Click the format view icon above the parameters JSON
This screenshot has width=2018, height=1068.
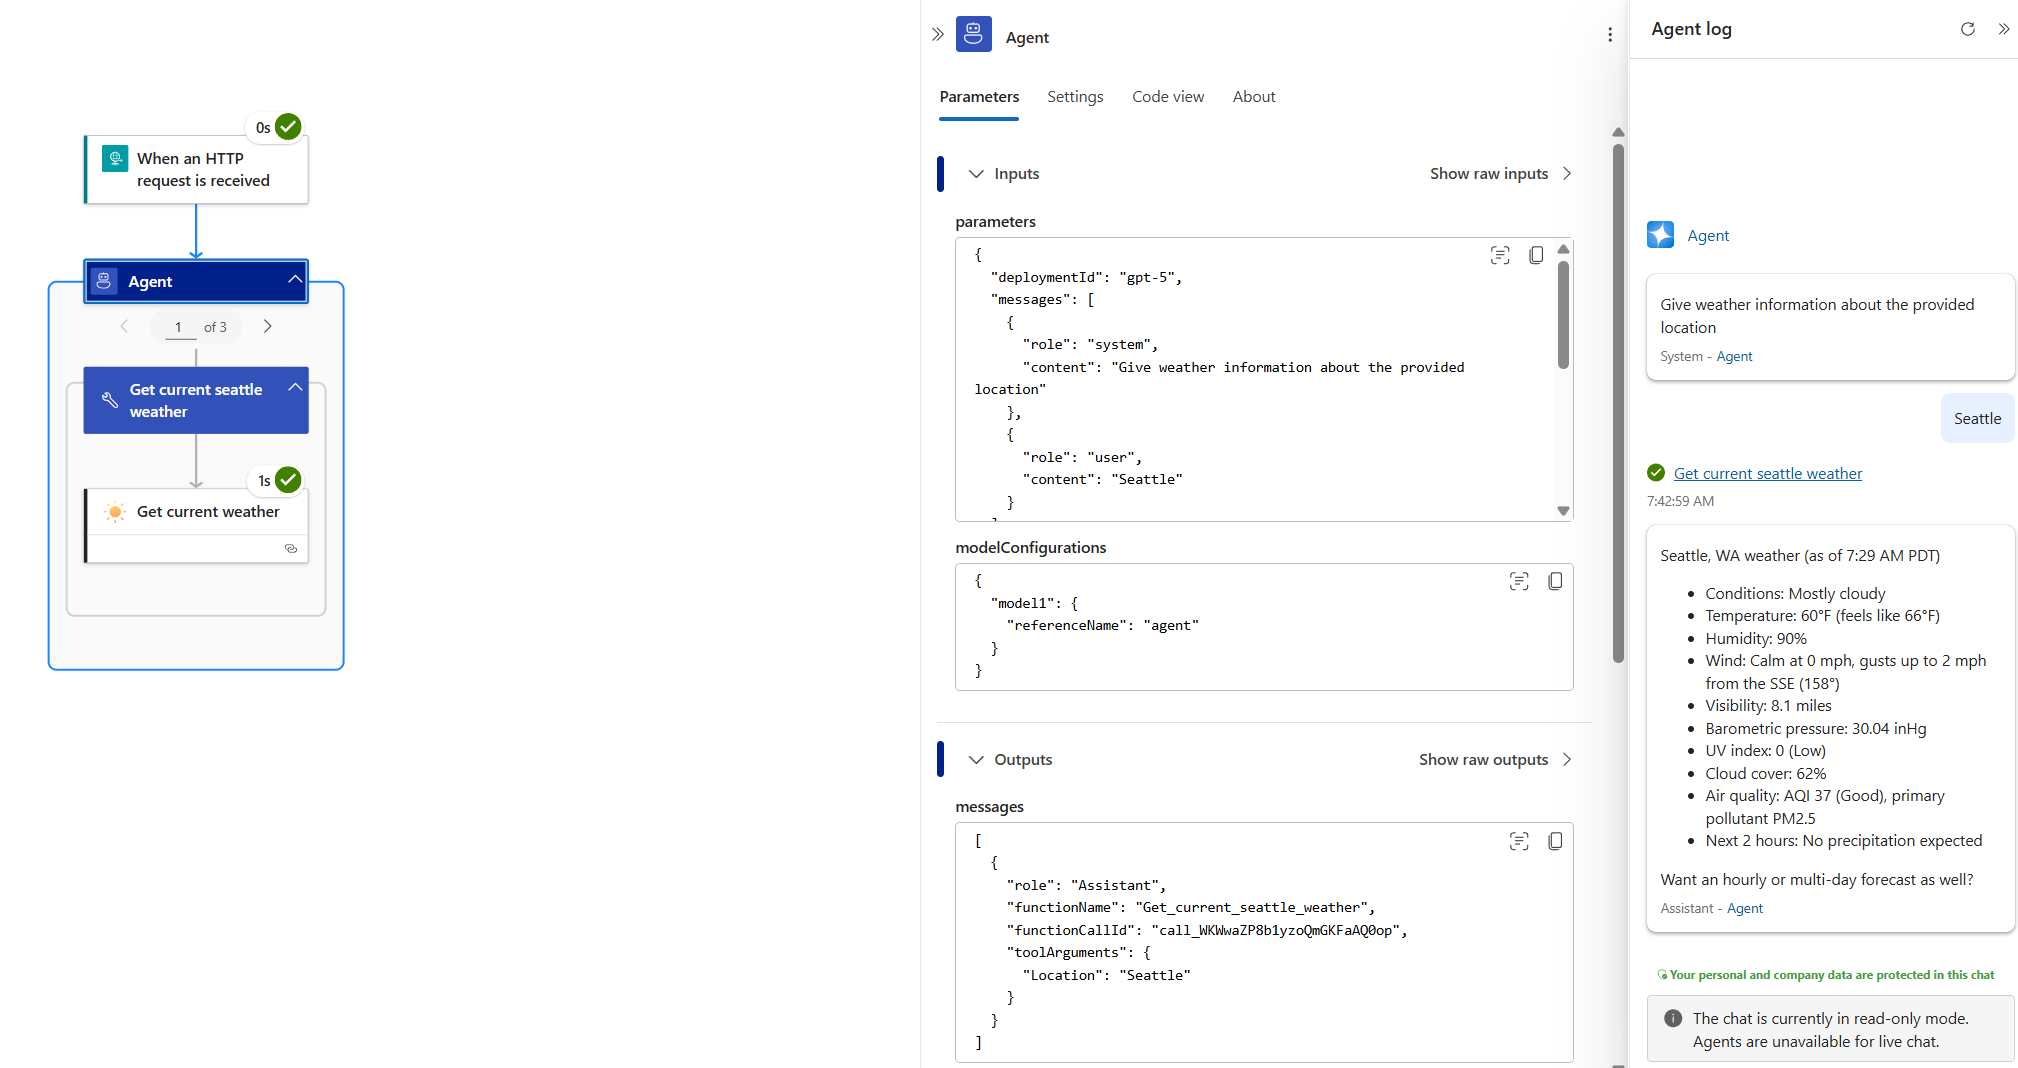coord(1500,255)
